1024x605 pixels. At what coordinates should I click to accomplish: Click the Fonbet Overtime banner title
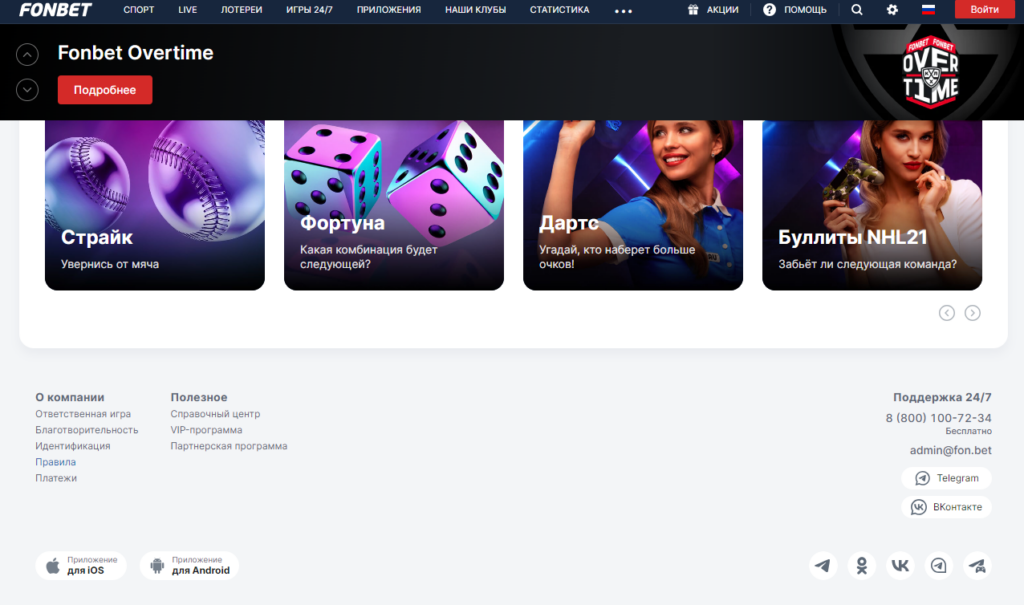click(x=135, y=53)
